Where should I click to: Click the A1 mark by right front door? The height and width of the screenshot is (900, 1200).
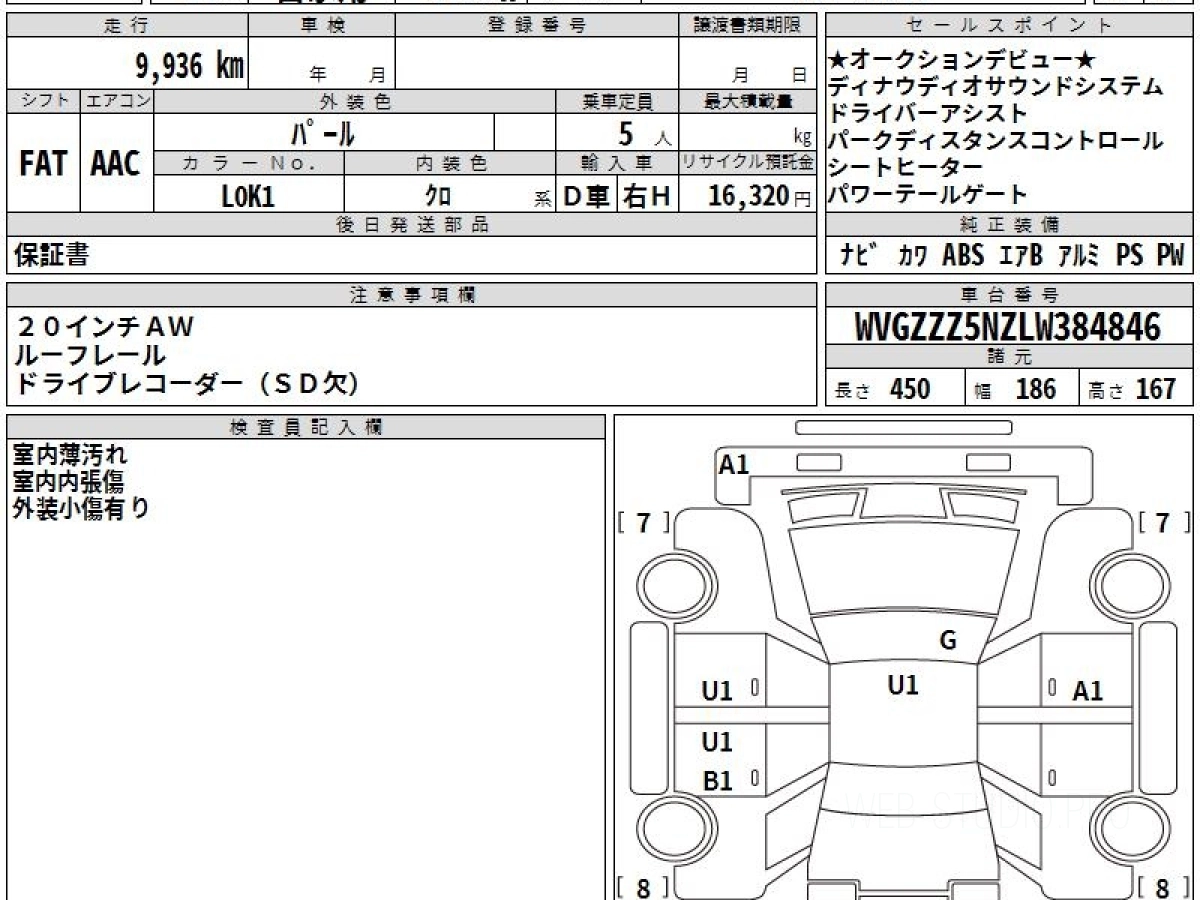click(x=1087, y=691)
